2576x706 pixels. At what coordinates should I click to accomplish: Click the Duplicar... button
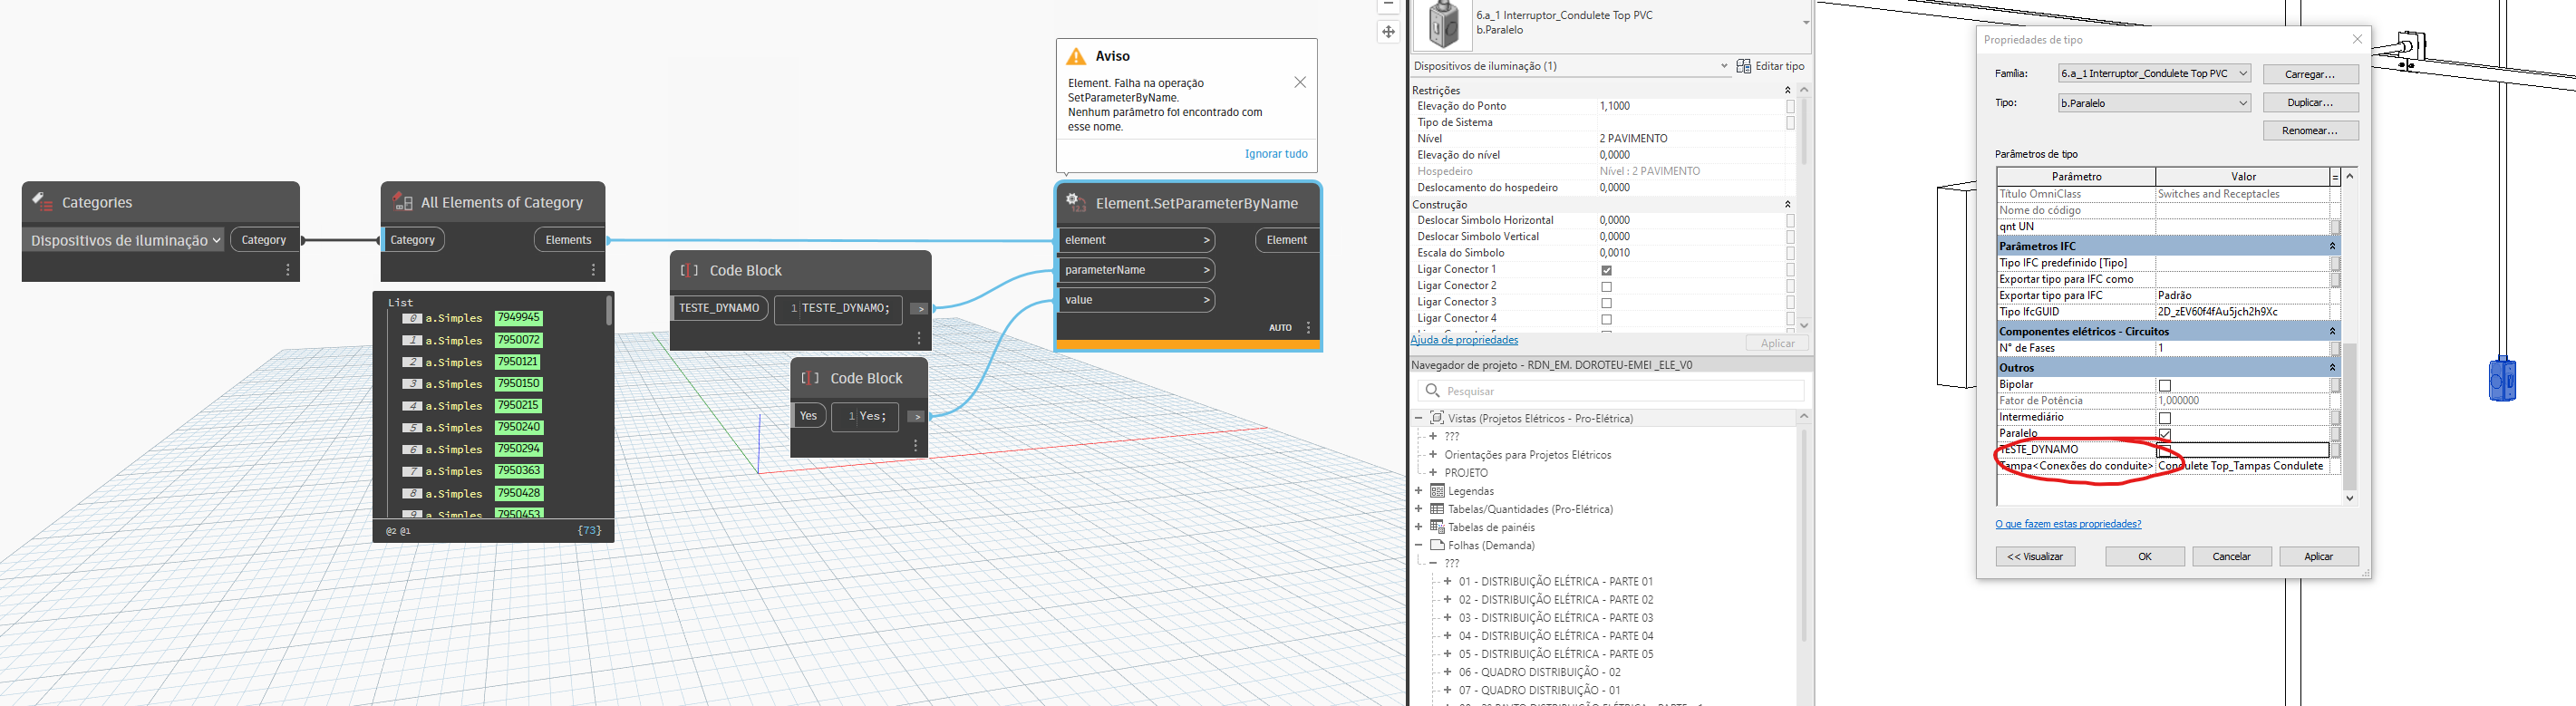[2310, 102]
